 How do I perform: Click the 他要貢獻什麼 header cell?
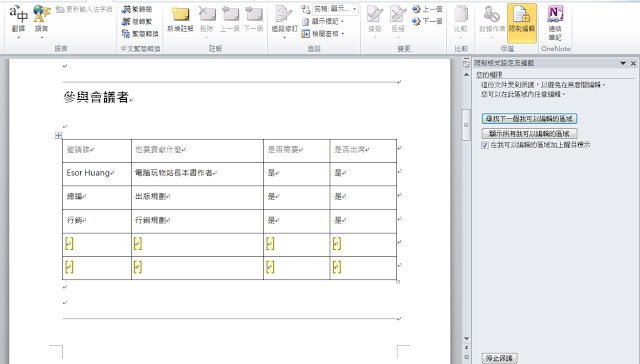pyautogui.click(x=197, y=150)
